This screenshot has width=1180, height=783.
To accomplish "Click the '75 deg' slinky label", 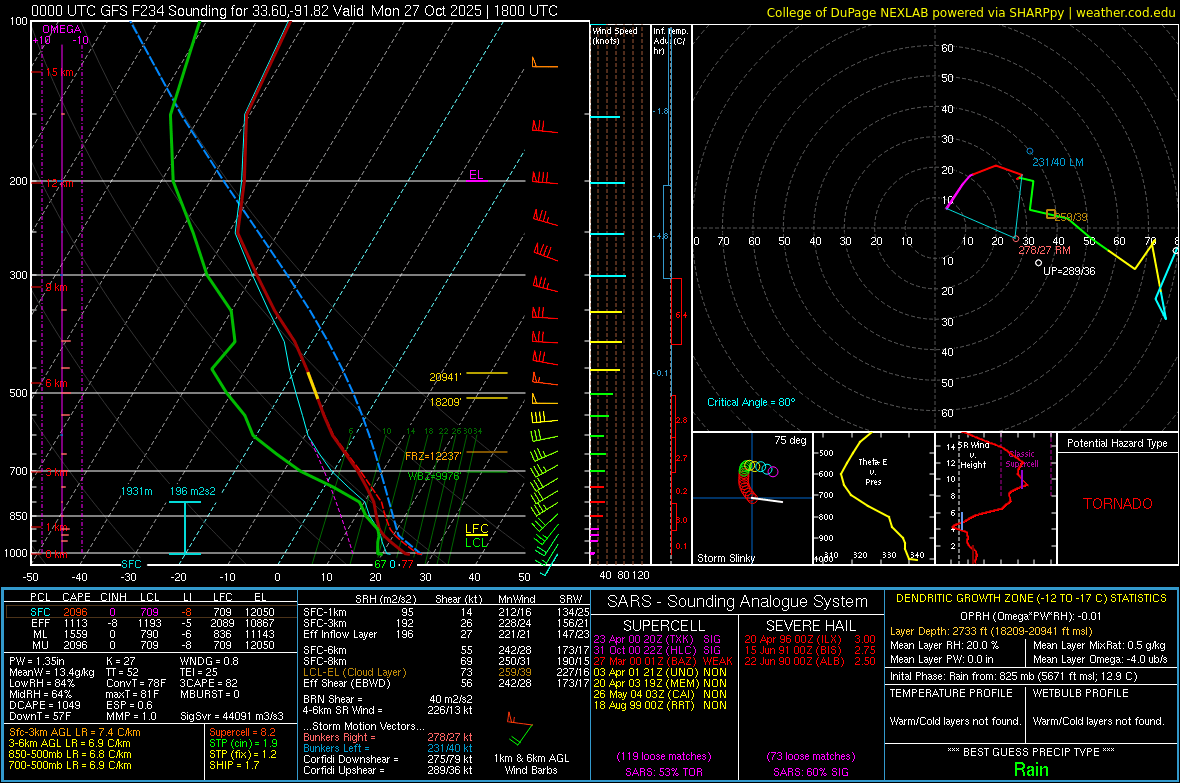I will coord(790,440).
